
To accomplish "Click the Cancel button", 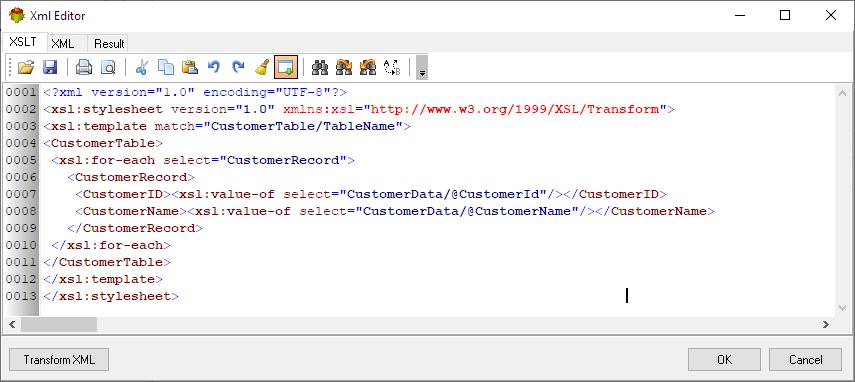I will click(805, 360).
